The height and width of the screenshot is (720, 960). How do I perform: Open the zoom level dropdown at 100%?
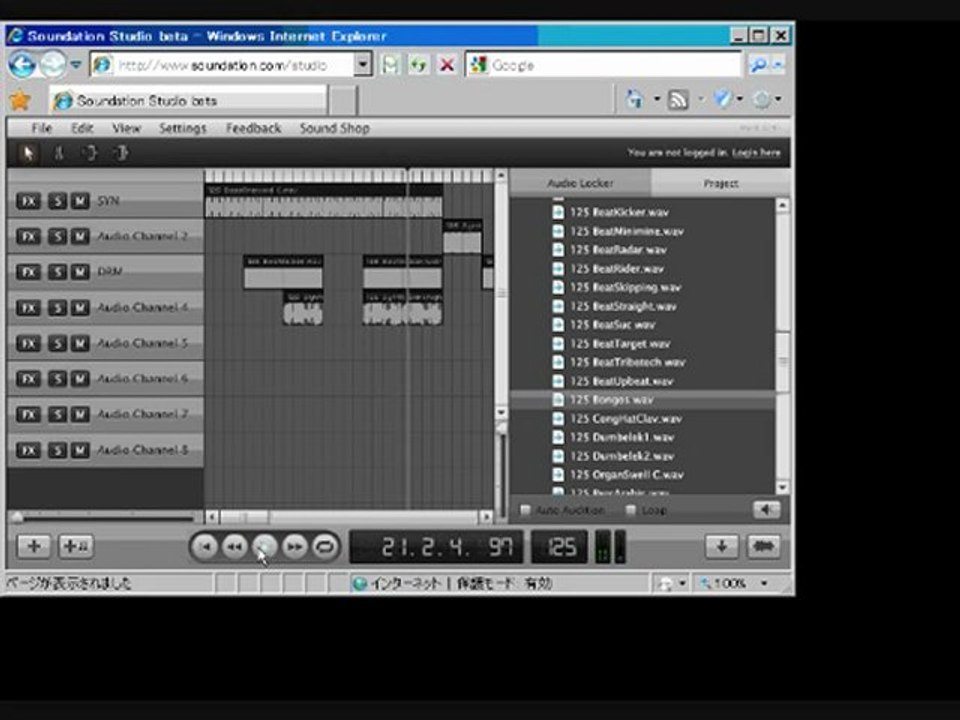tap(763, 583)
